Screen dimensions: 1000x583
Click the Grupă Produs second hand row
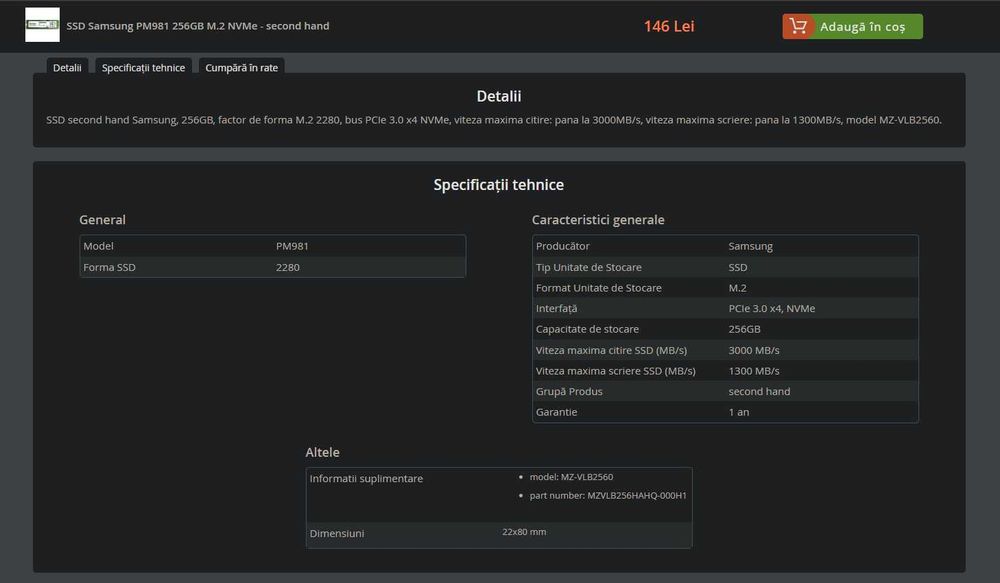tap(725, 391)
